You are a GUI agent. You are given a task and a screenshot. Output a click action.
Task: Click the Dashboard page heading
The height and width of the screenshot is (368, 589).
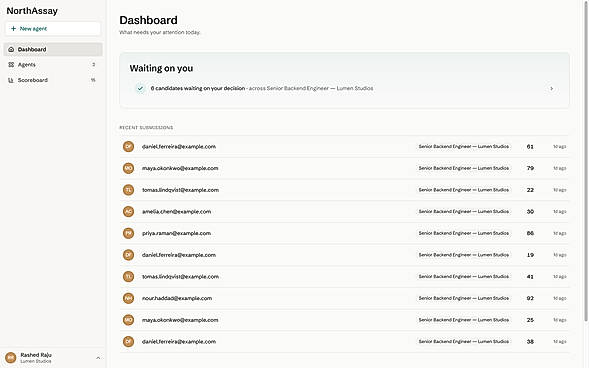click(x=148, y=20)
